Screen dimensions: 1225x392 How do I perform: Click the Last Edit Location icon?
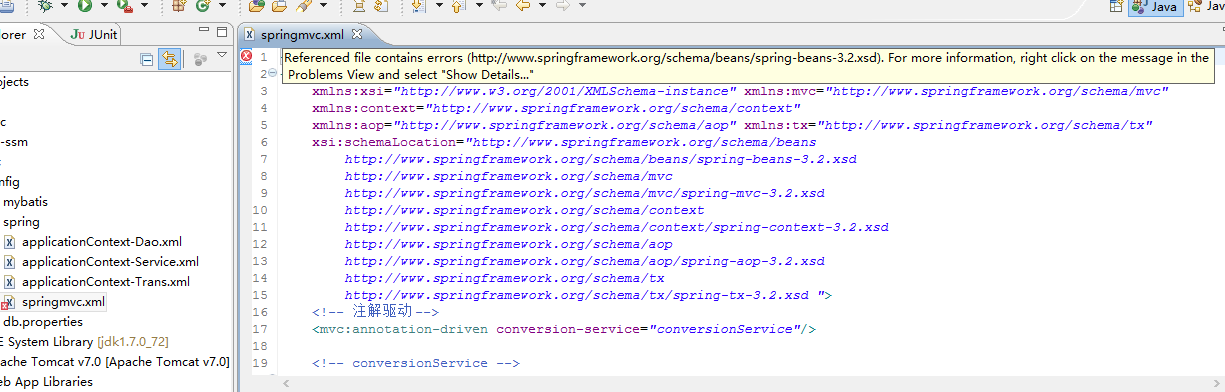[499, 6]
